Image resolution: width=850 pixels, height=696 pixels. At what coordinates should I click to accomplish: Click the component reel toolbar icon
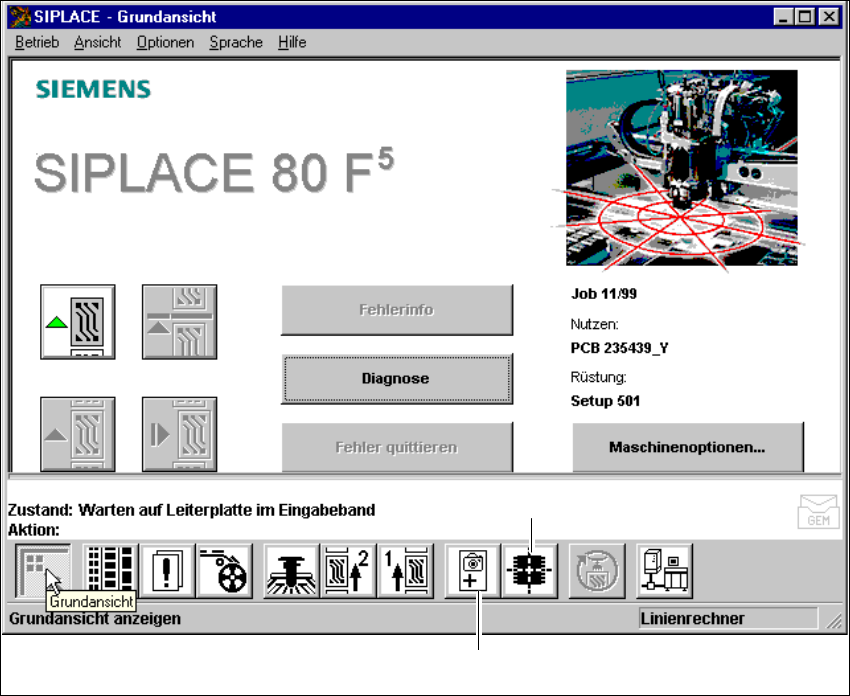pyautogui.click(x=224, y=571)
